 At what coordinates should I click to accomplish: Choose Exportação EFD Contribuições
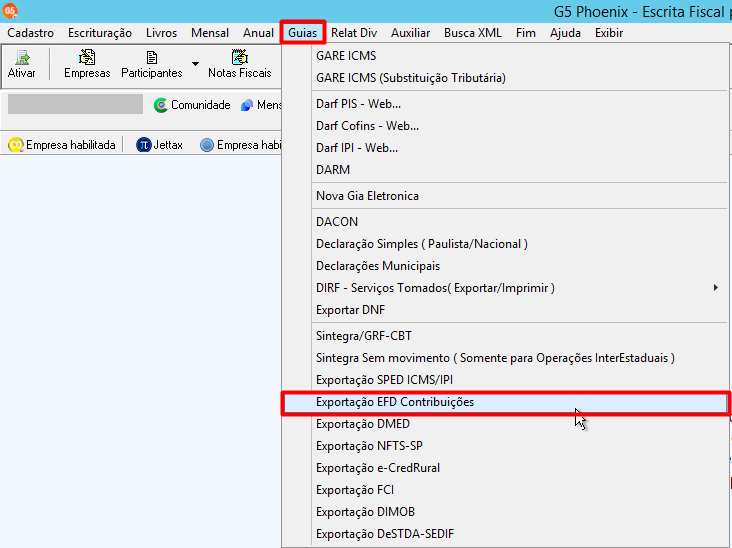click(x=505, y=402)
